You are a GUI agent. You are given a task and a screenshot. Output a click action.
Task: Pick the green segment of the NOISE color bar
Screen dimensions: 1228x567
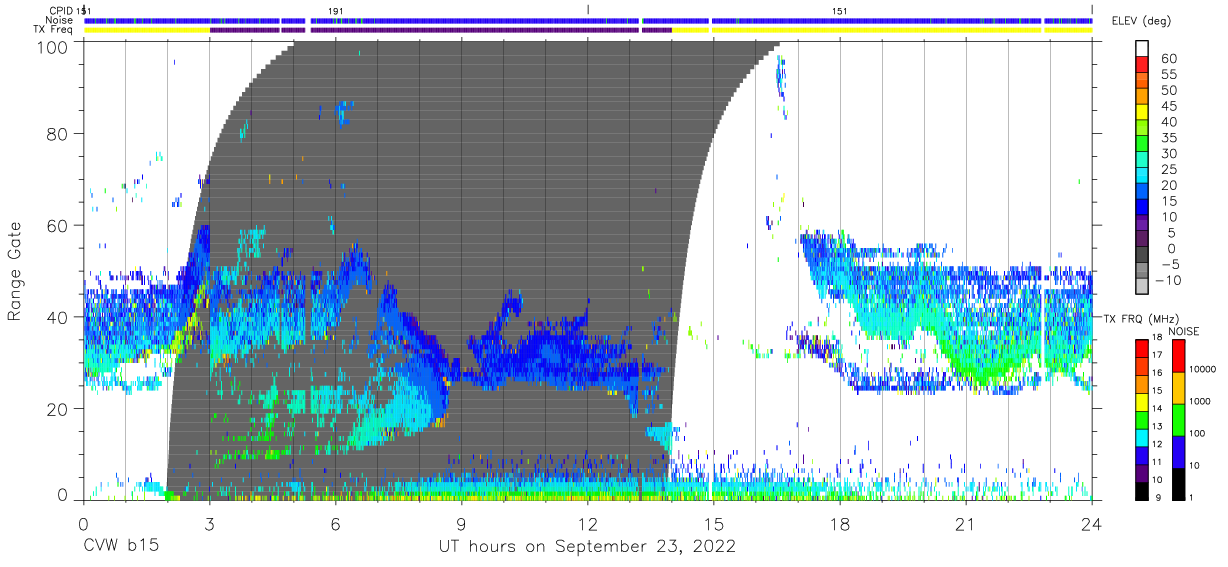coord(1177,418)
